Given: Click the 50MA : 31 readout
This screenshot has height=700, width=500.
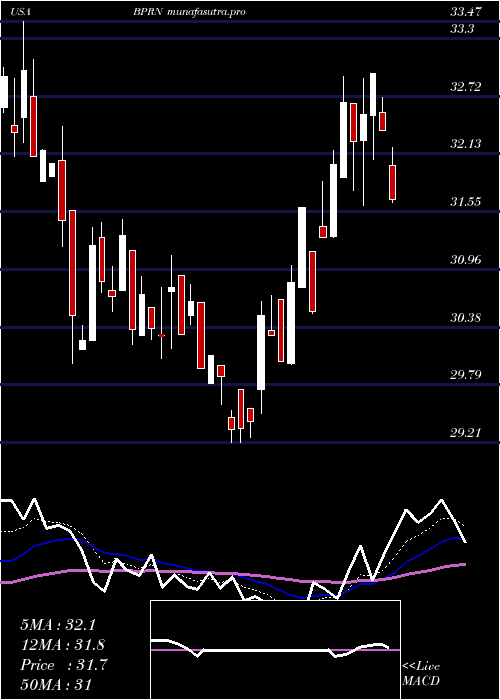Looking at the screenshot, I should click(56, 685).
